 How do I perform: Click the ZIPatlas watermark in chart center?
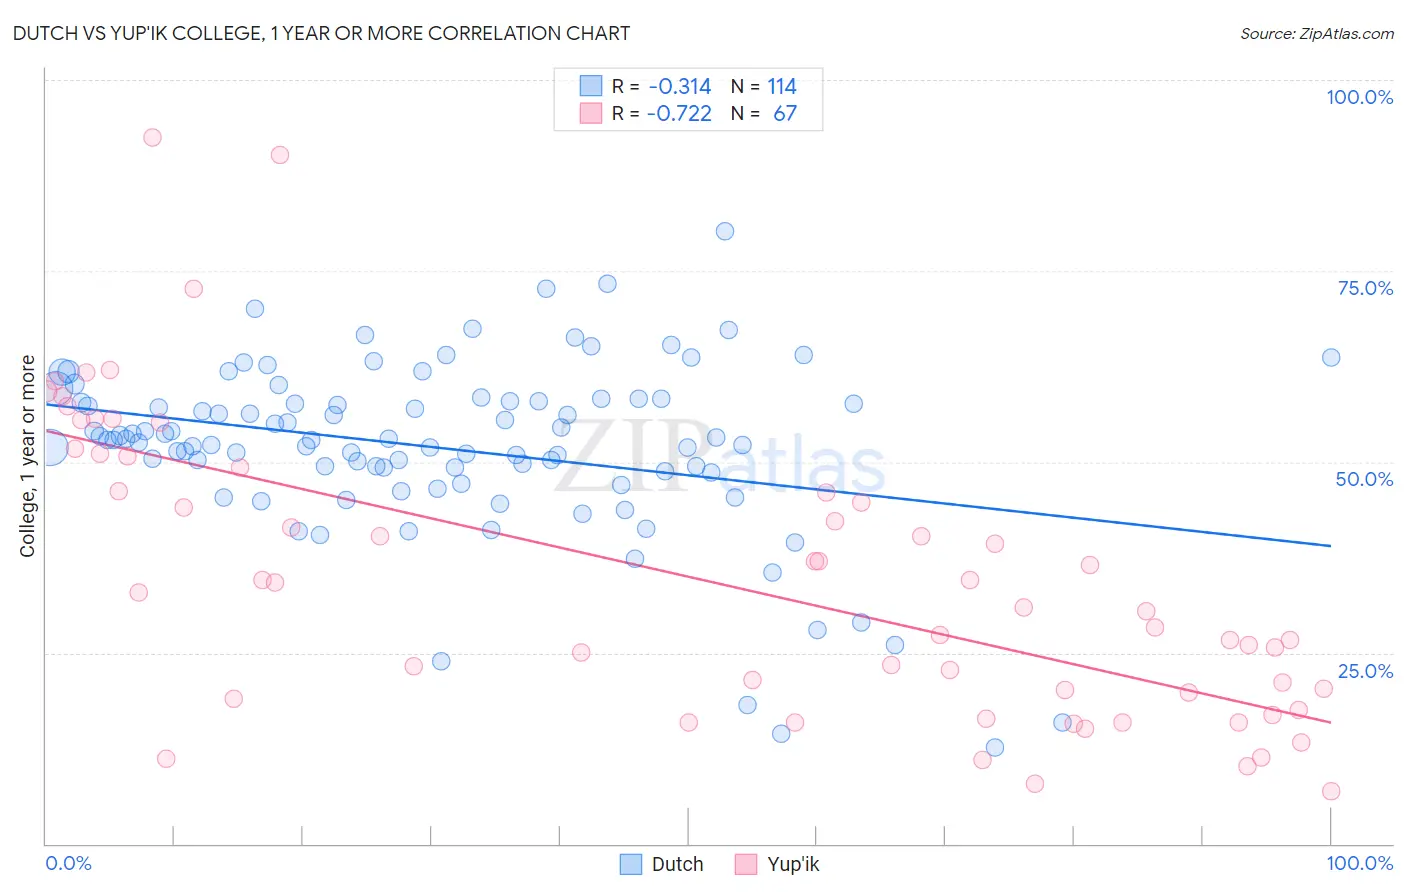(x=719, y=462)
